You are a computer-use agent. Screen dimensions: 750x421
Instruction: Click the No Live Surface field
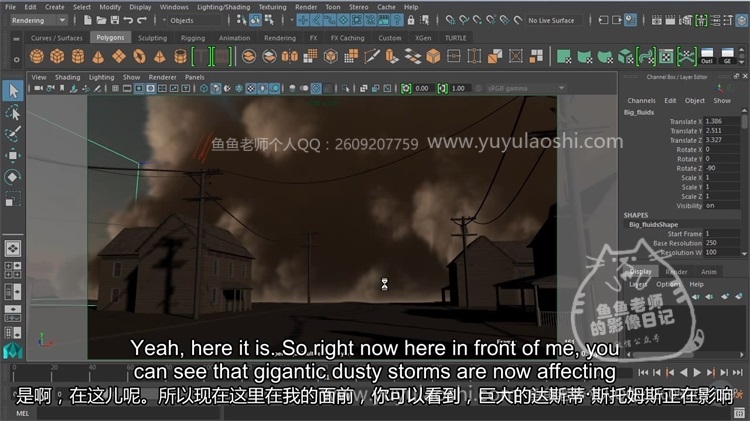pyautogui.click(x=557, y=20)
